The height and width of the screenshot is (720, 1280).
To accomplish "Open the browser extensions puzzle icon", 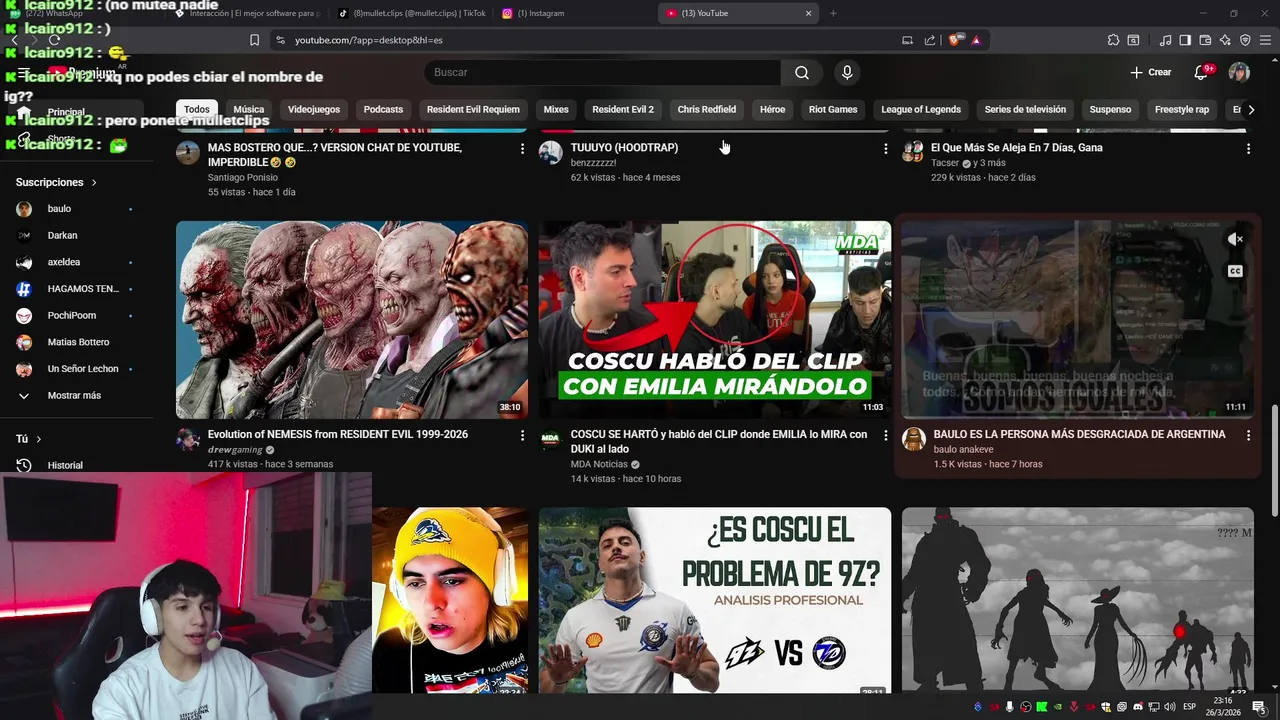I will (1113, 40).
